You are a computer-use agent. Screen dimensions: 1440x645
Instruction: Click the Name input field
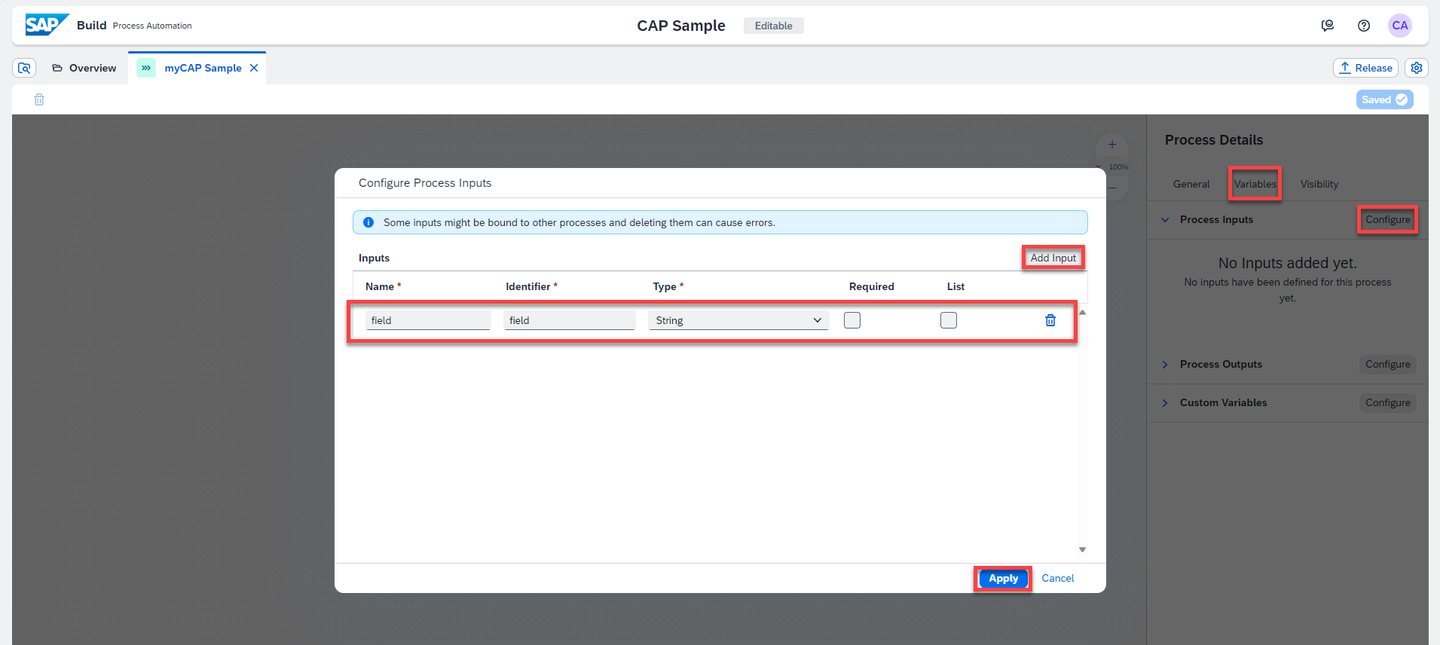pyautogui.click(x=428, y=320)
